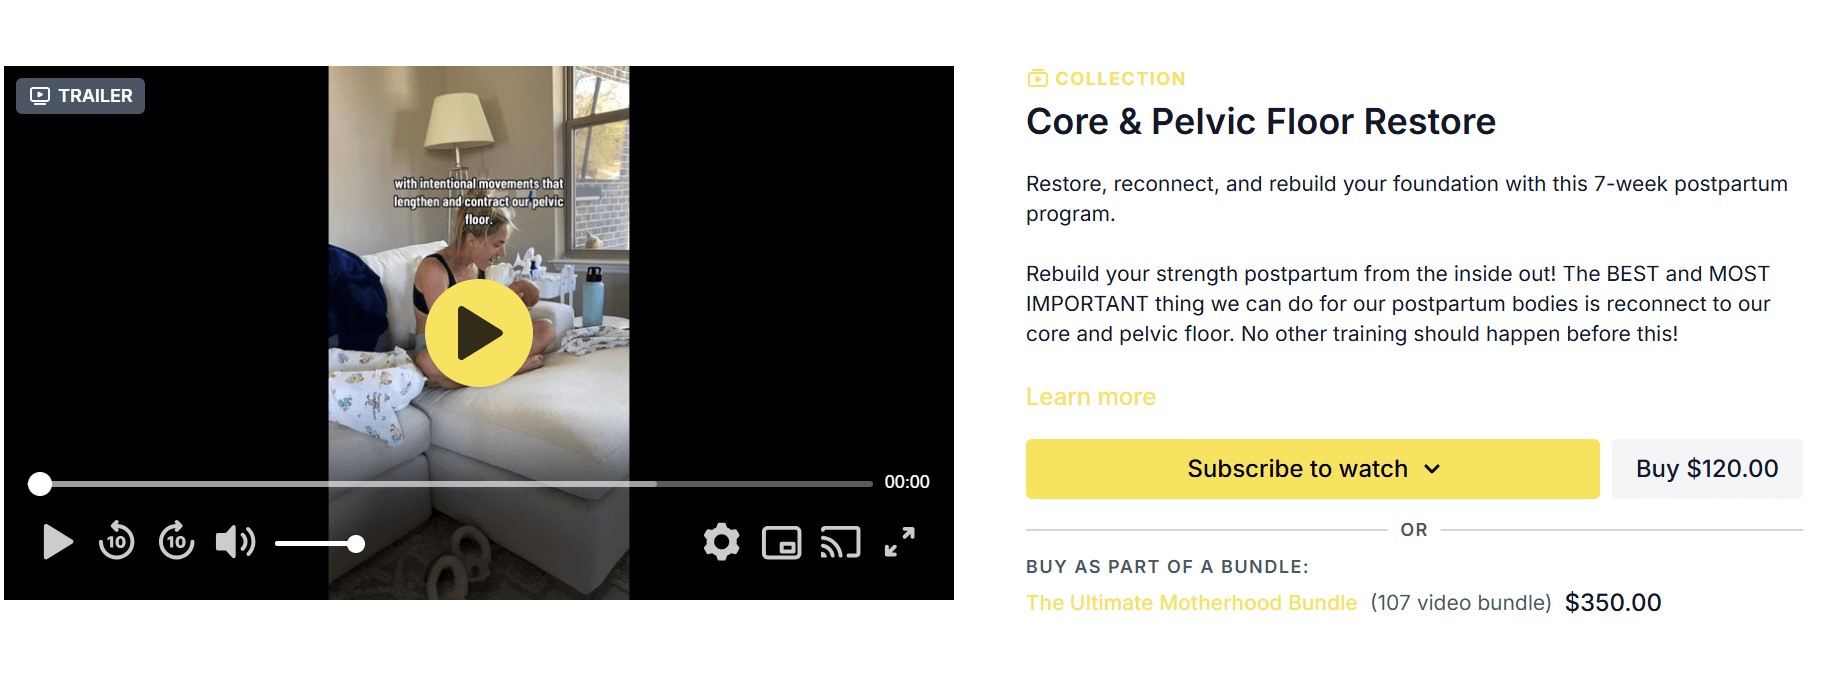This screenshot has width=1834, height=673.
Task: Click the large yellow play button
Action: point(478,333)
